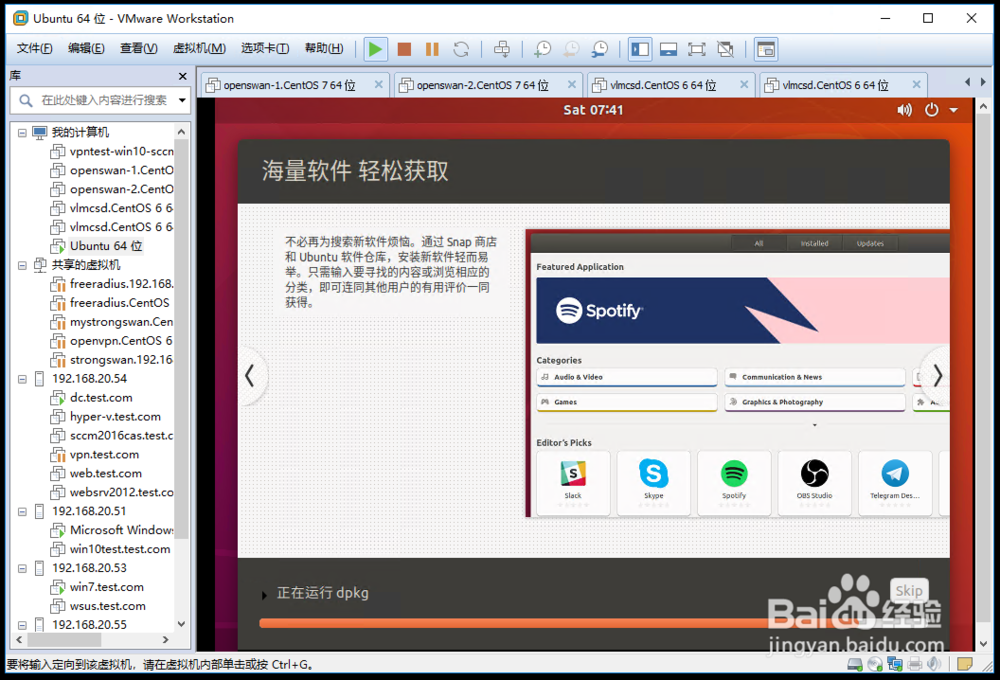Click the Skip button in installer
This screenshot has height=680, width=1000.
click(909, 591)
